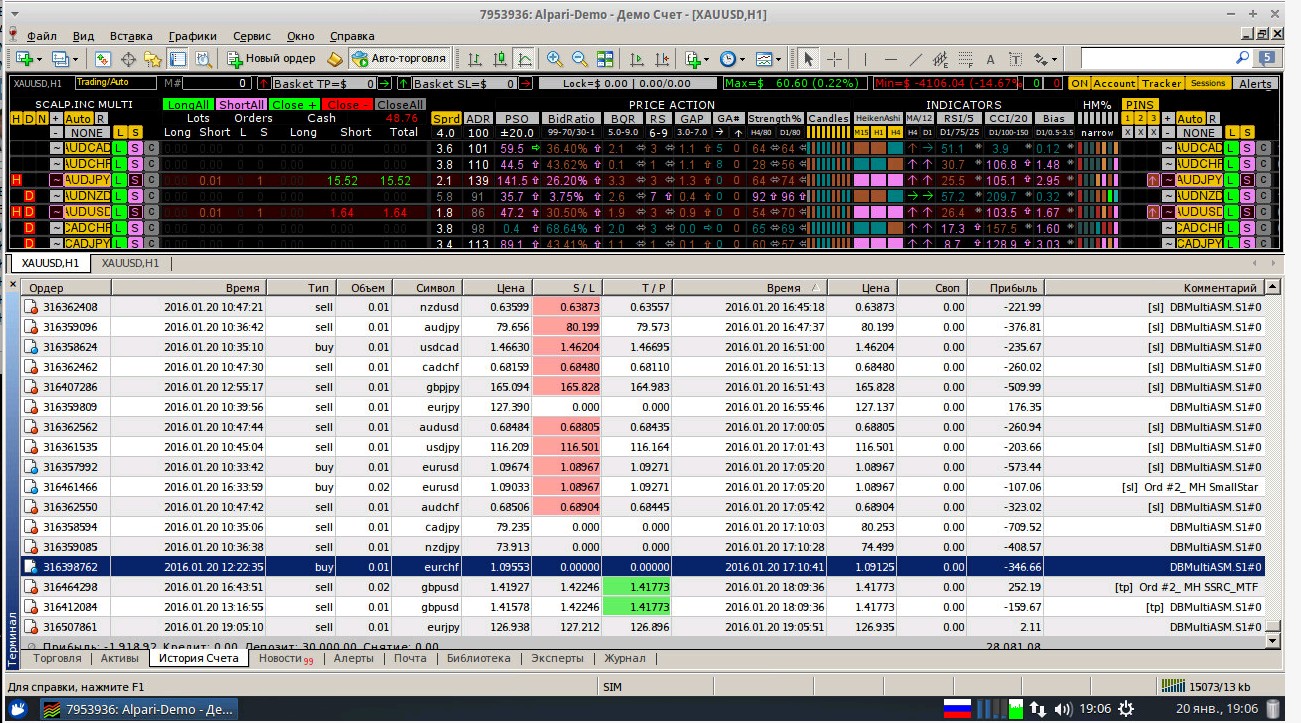
Task: Click the Новый ордер button
Action: click(271, 59)
